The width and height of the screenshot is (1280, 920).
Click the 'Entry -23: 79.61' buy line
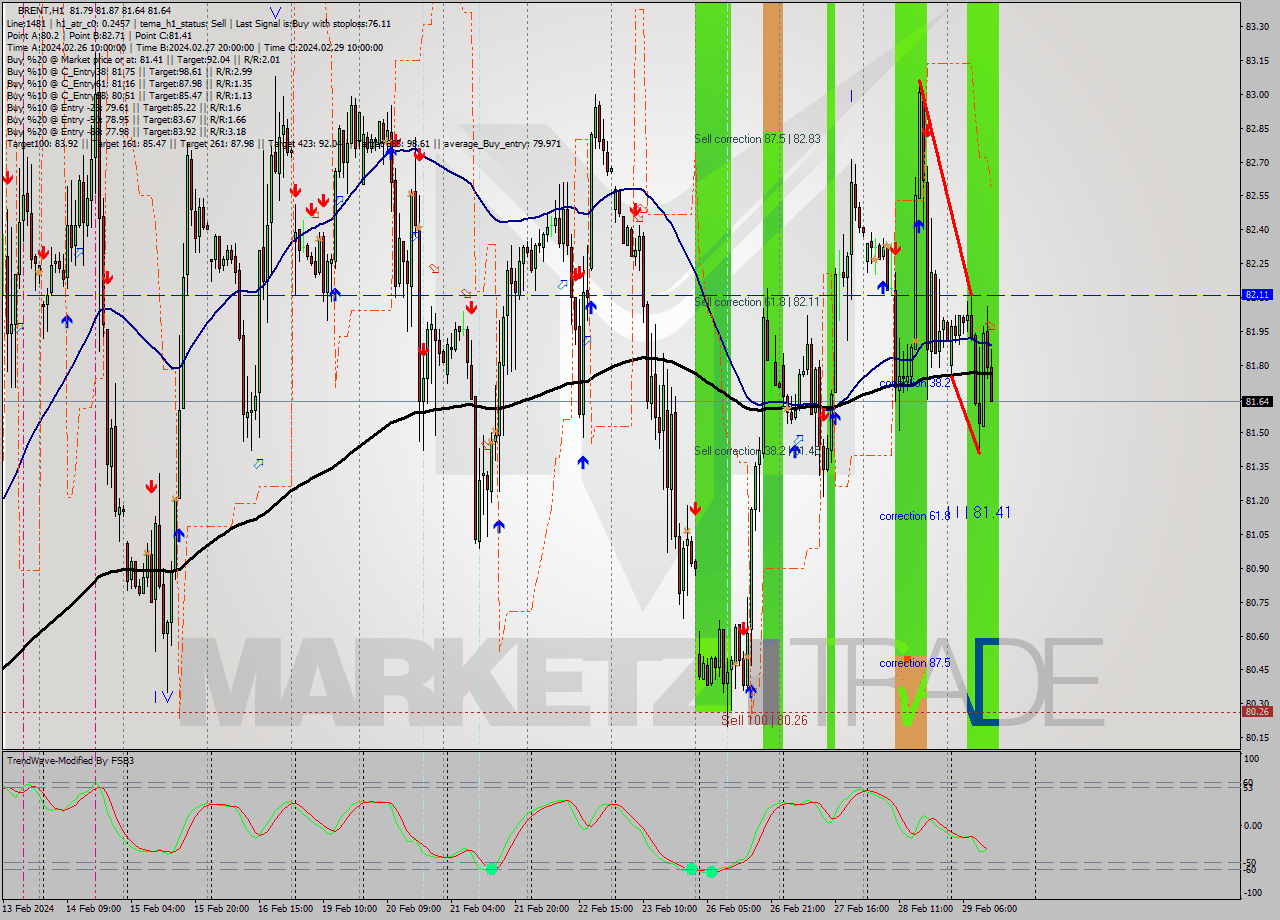click(x=124, y=107)
